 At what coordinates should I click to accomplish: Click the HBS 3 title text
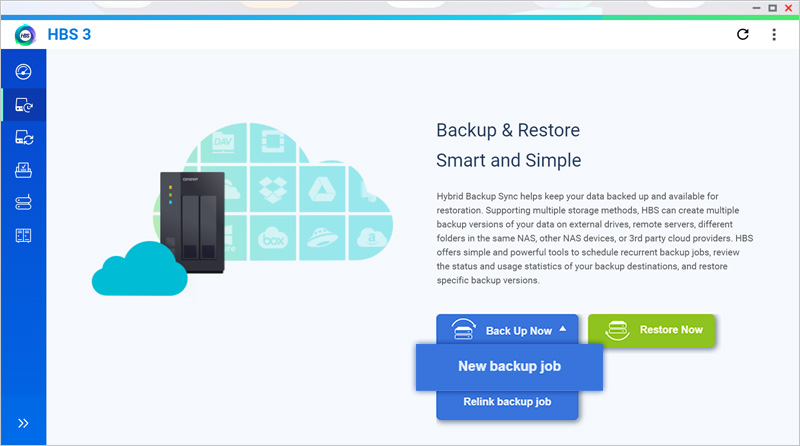click(69, 35)
